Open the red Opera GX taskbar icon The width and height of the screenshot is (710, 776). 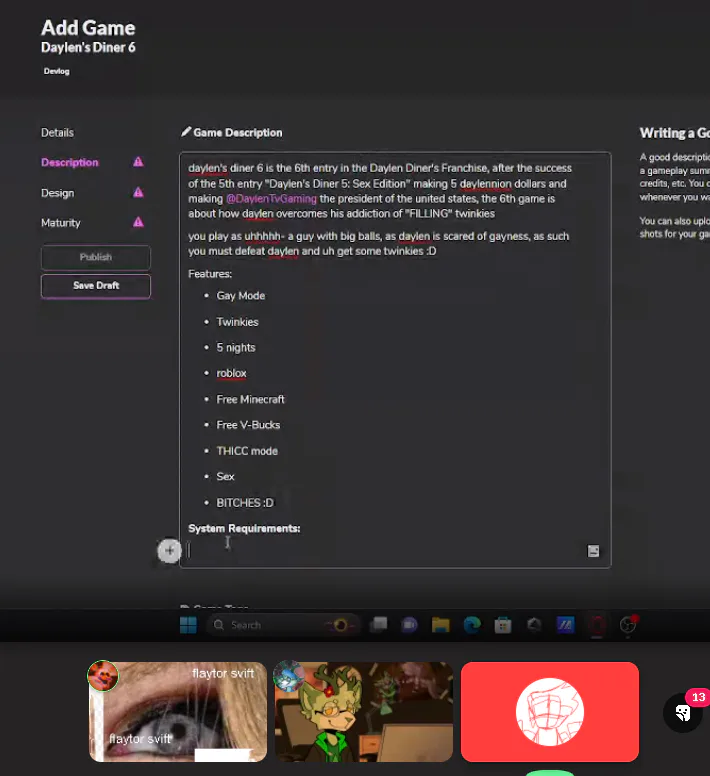click(597, 625)
